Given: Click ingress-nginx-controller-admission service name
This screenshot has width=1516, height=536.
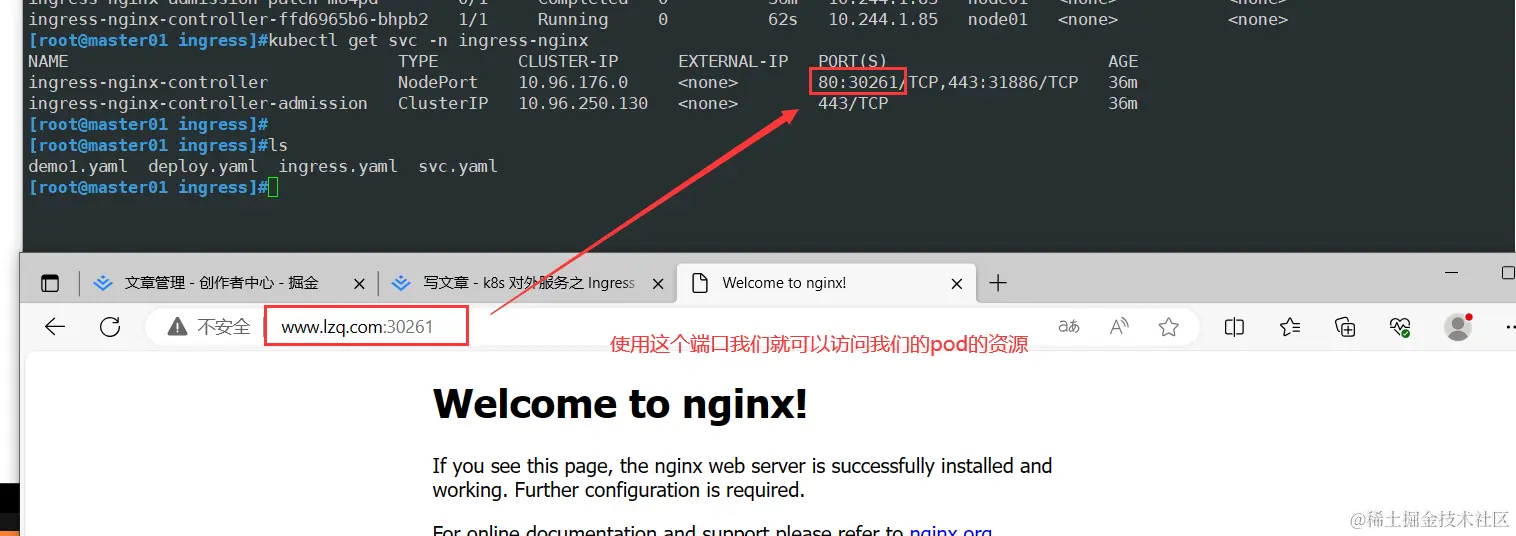Looking at the screenshot, I should [x=198, y=103].
